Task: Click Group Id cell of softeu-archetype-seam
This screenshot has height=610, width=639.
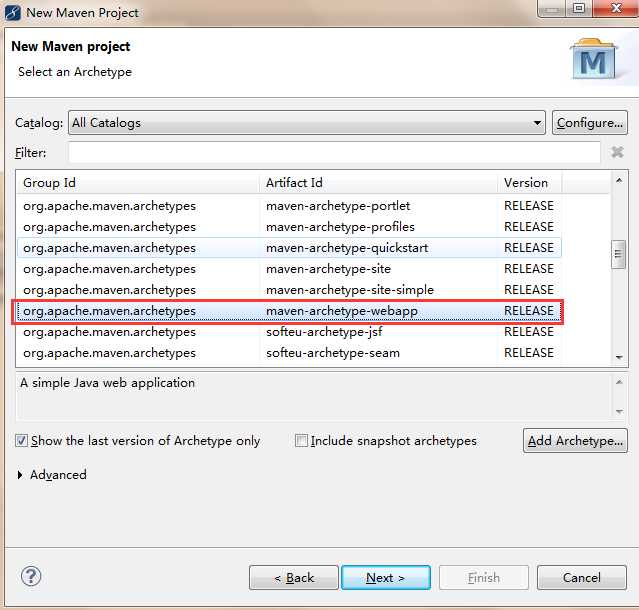Action: [x=109, y=353]
